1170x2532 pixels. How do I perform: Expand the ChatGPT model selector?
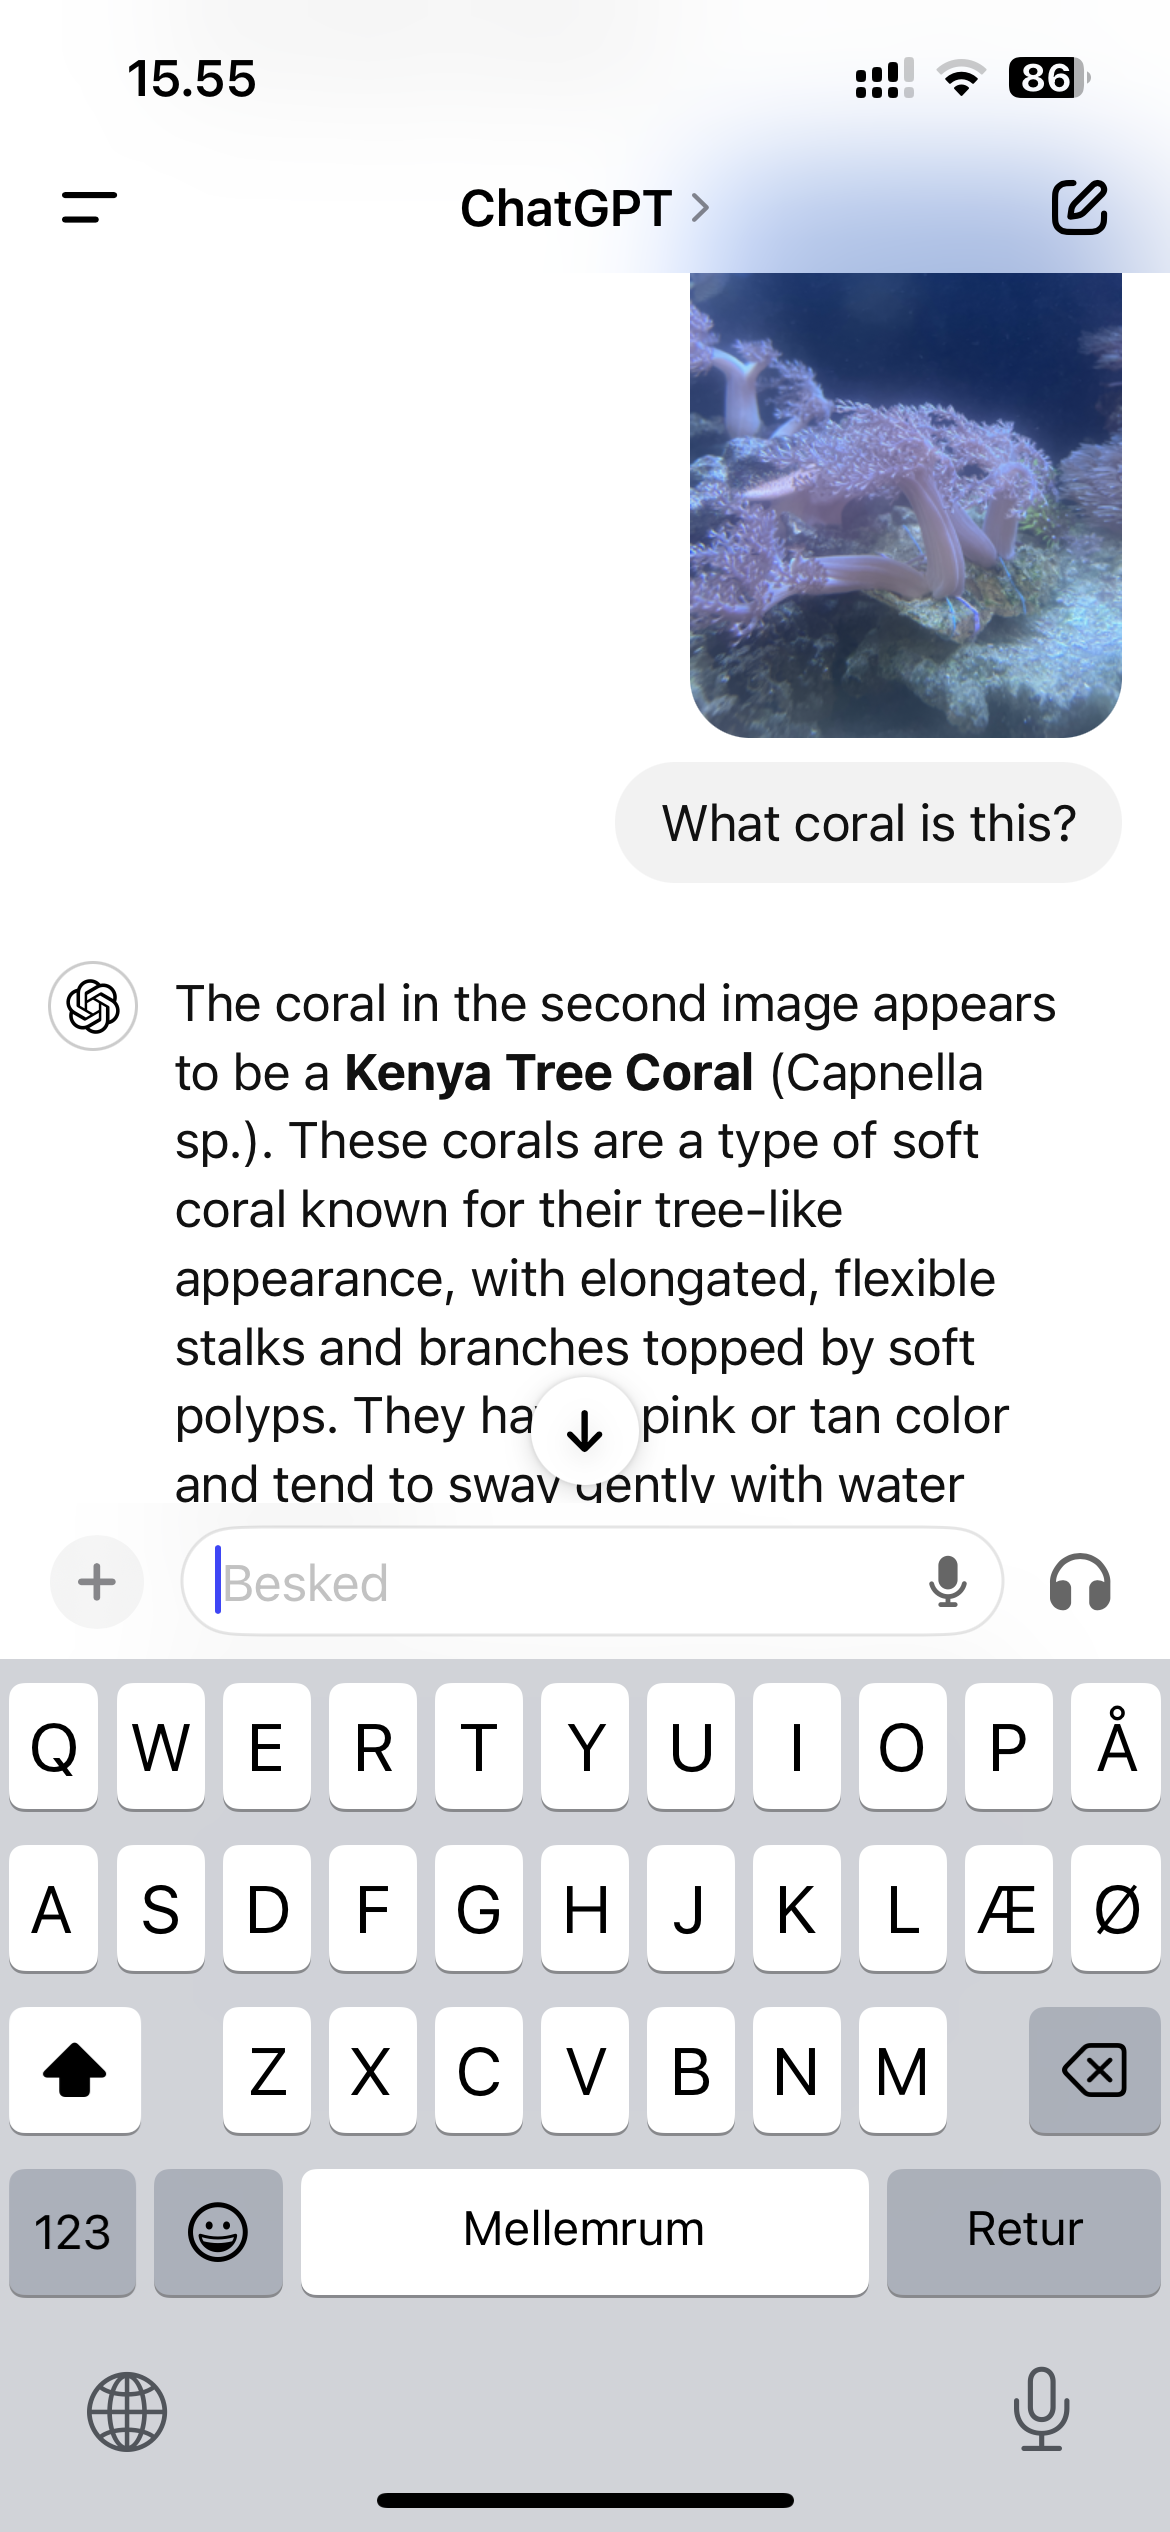tap(585, 208)
